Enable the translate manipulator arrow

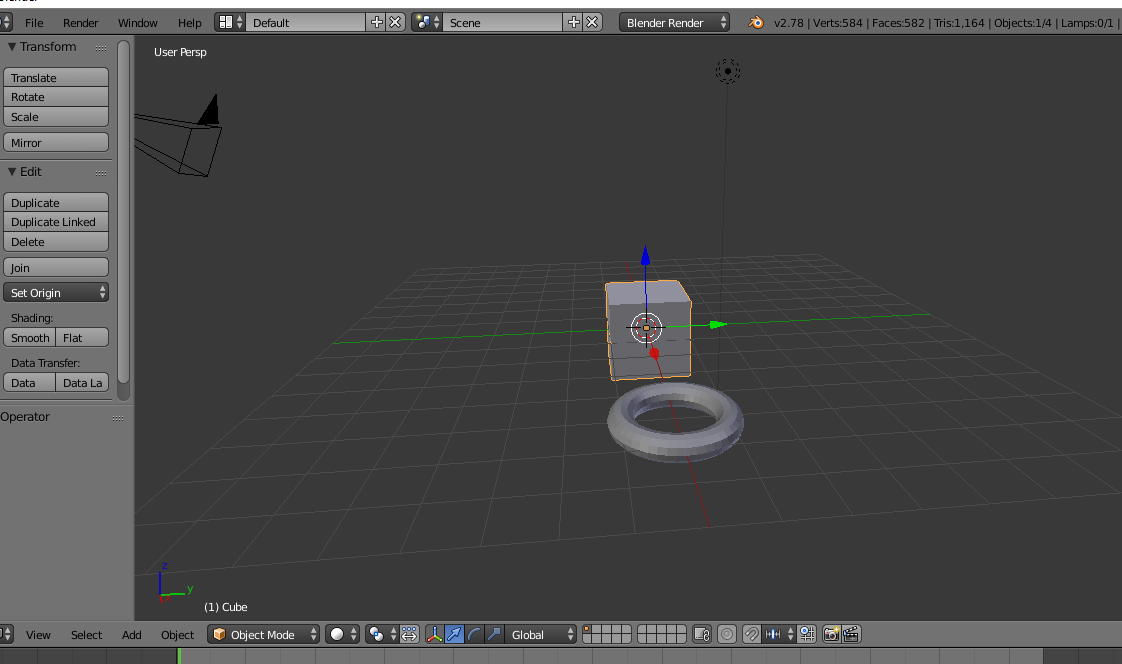click(454, 634)
